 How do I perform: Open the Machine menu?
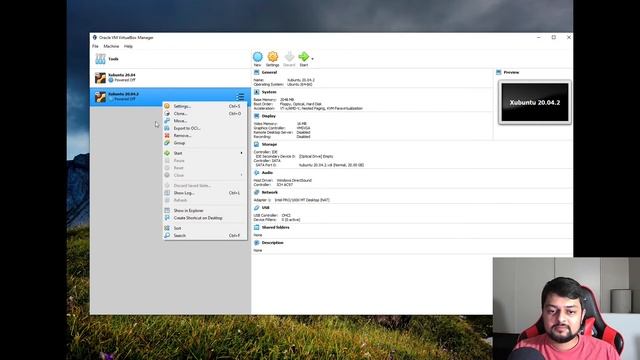coord(111,47)
